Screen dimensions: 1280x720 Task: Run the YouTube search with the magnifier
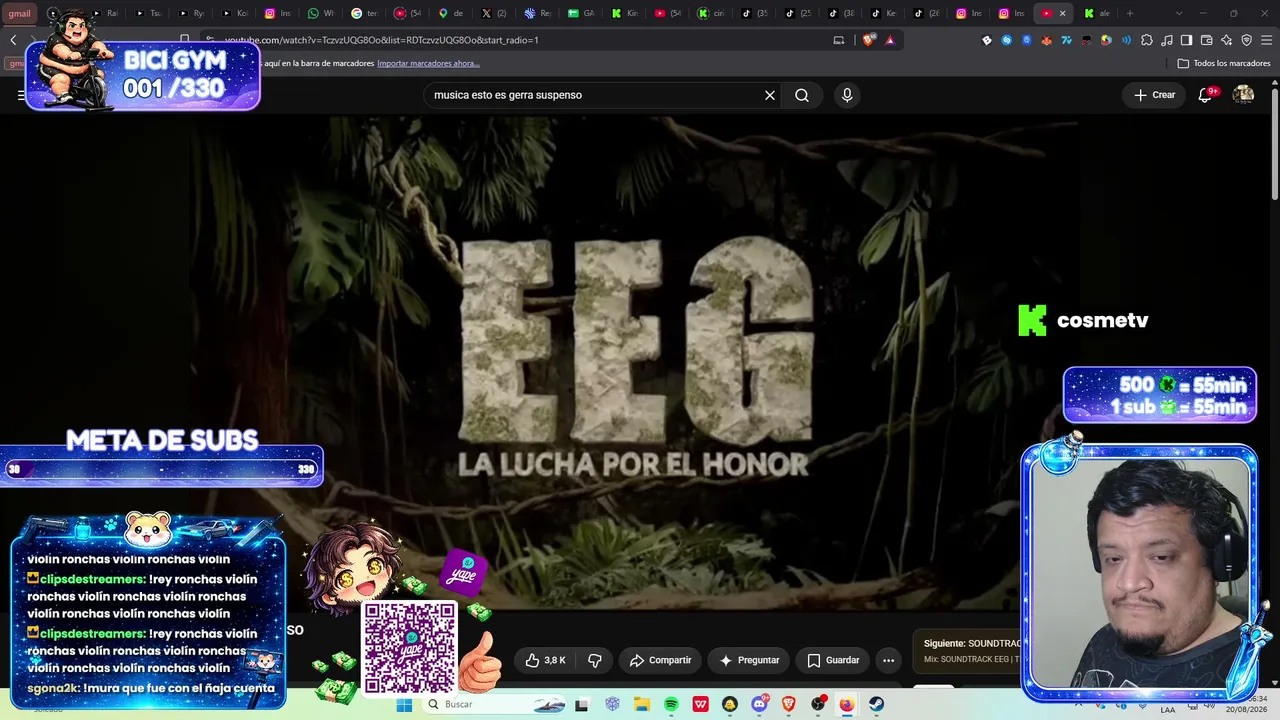(802, 95)
